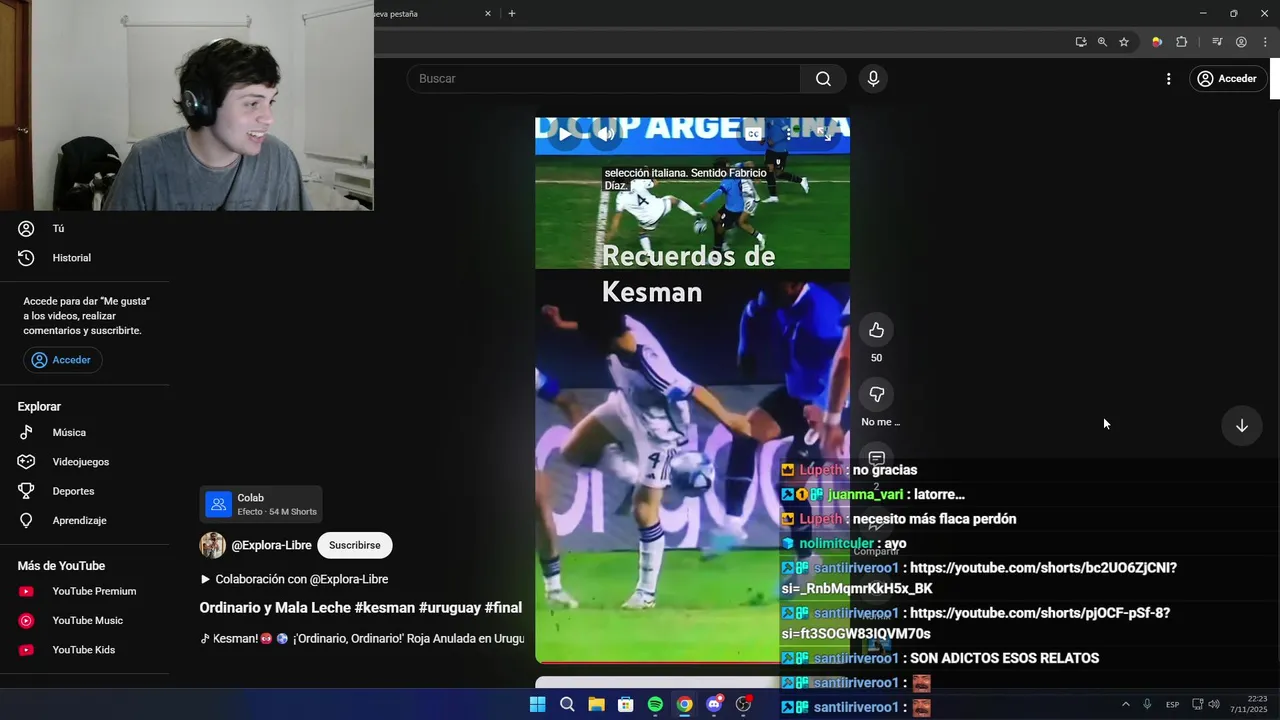Open YouTube Music link

(85, 620)
